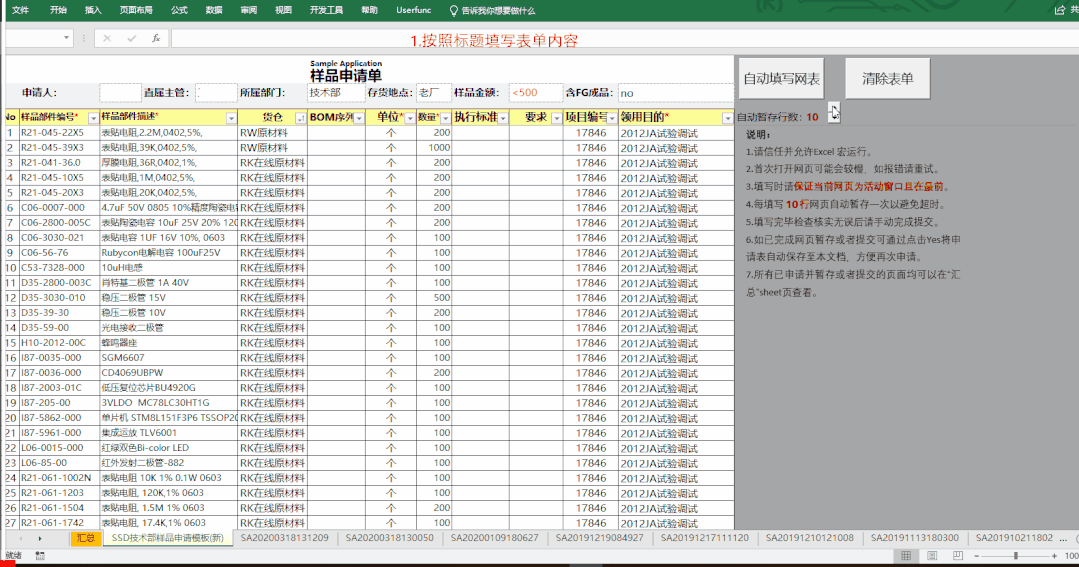Screen dimensions: 1079x567
Task: Click the formula bar cancel X icon
Action: [x=107, y=39]
